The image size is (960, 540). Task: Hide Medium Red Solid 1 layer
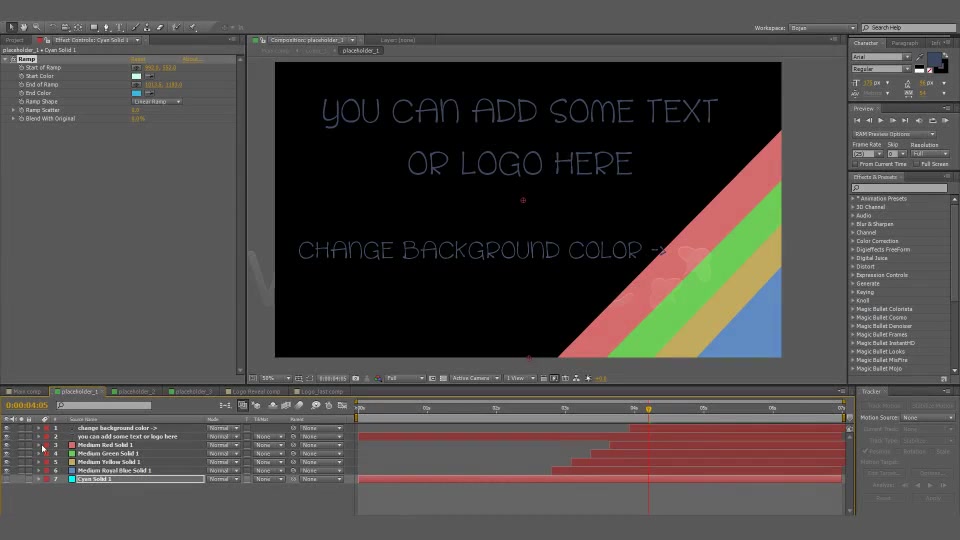pos(7,445)
